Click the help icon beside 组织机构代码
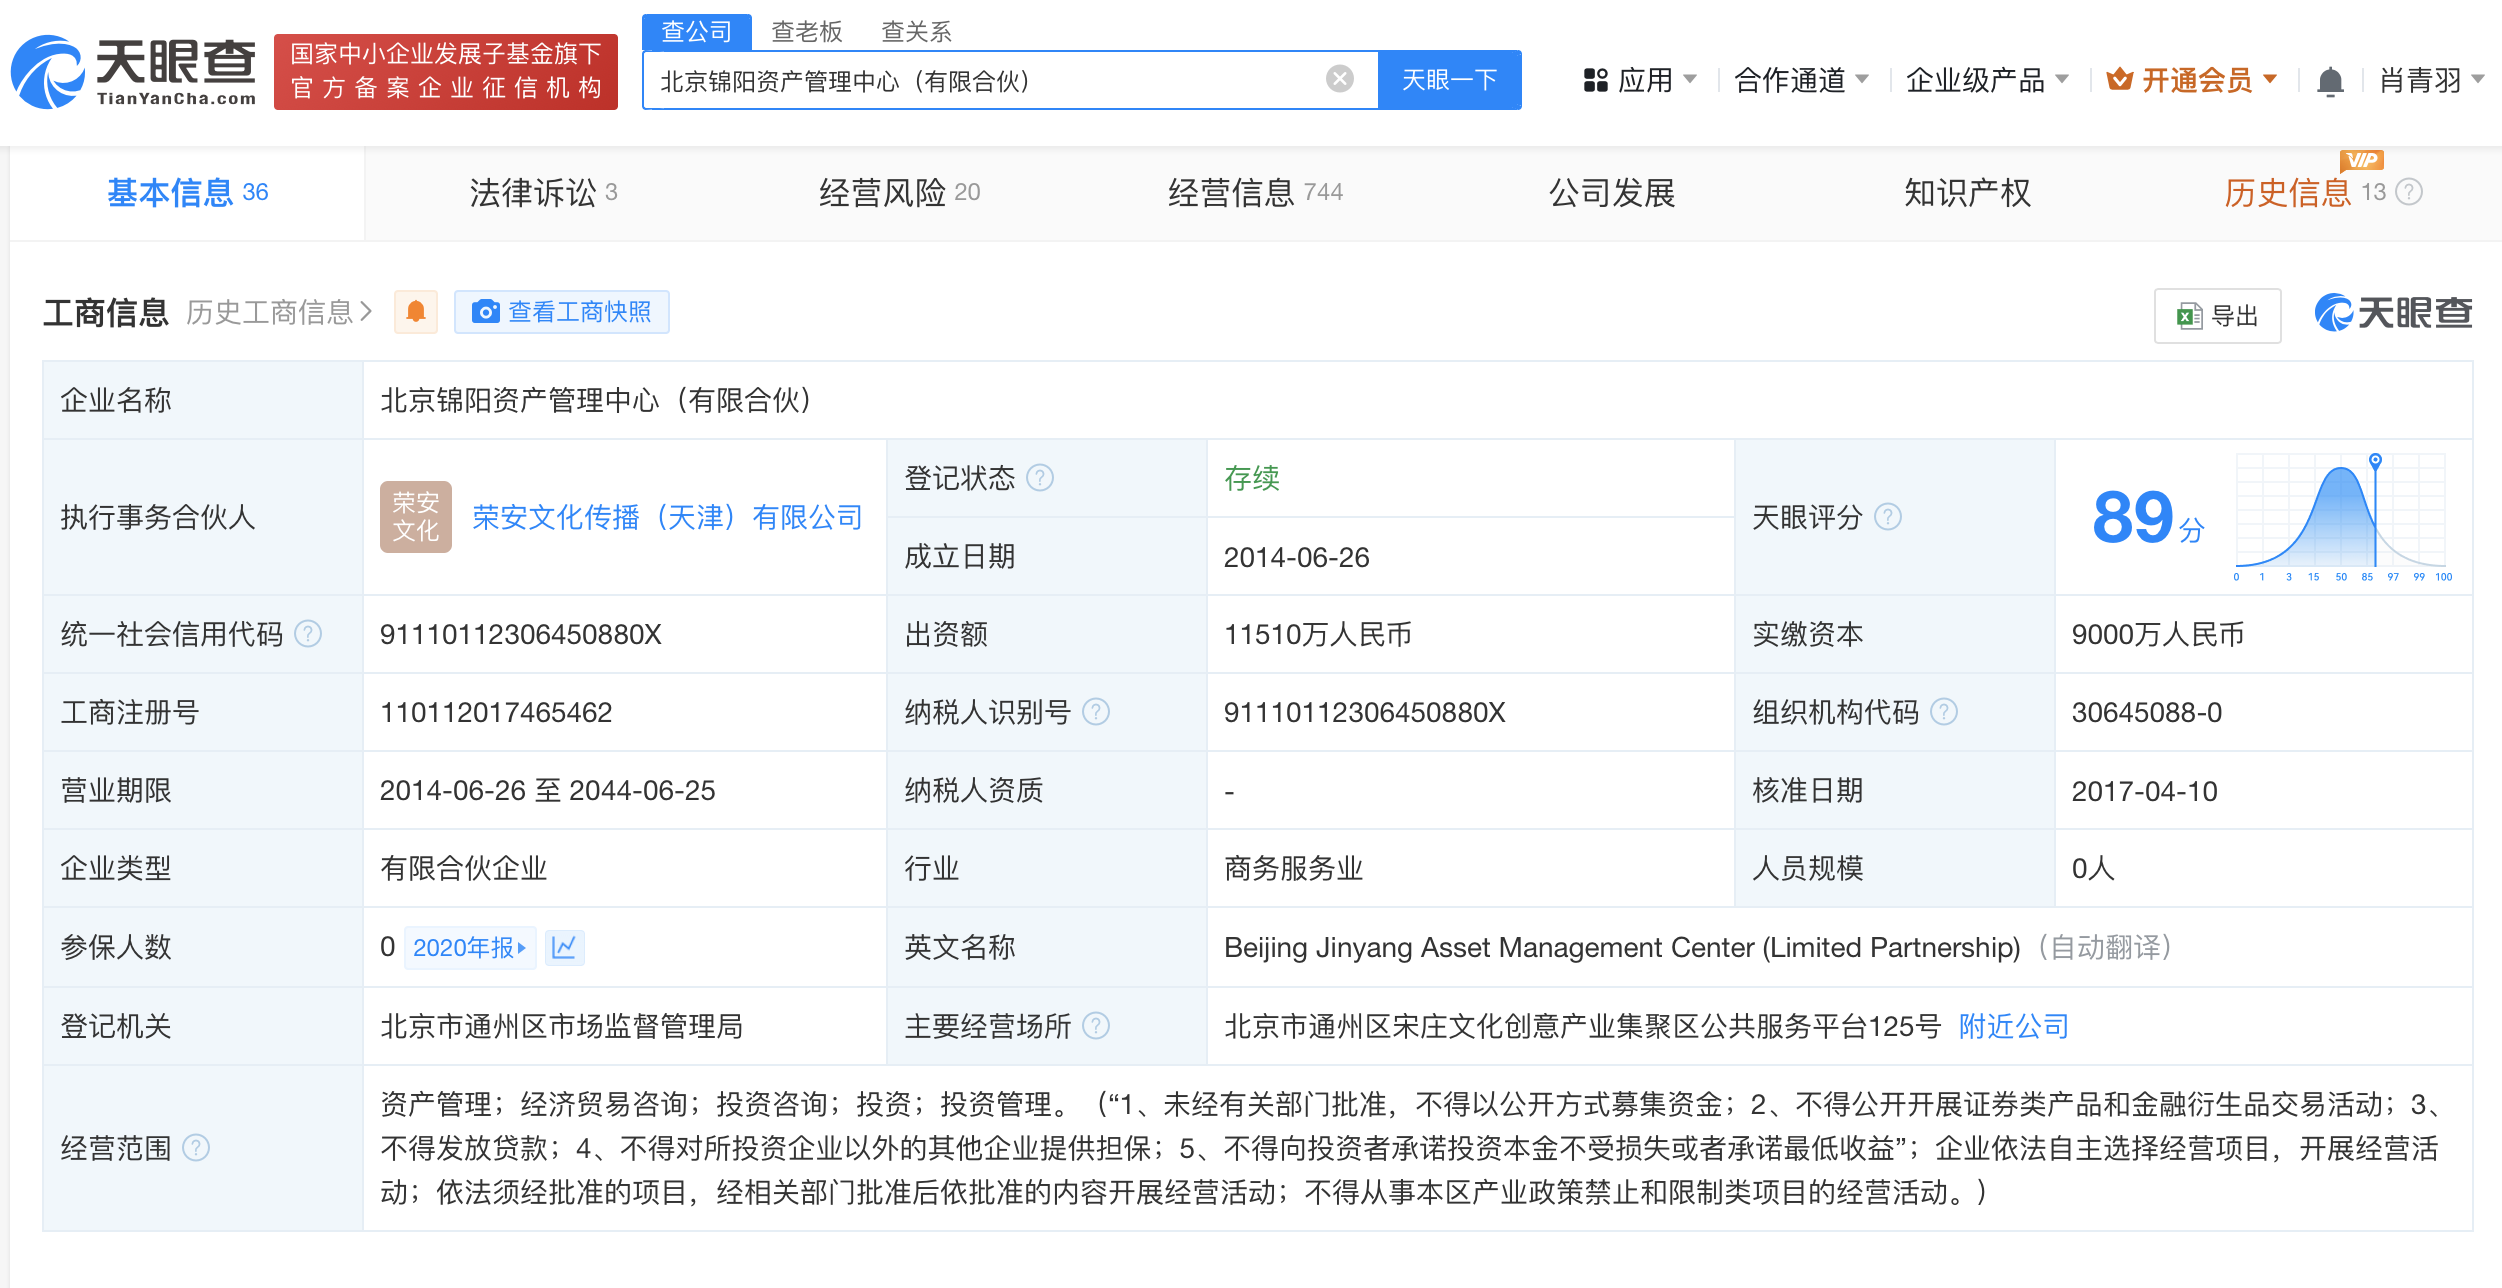The width and height of the screenshot is (2502, 1288). [x=1944, y=712]
